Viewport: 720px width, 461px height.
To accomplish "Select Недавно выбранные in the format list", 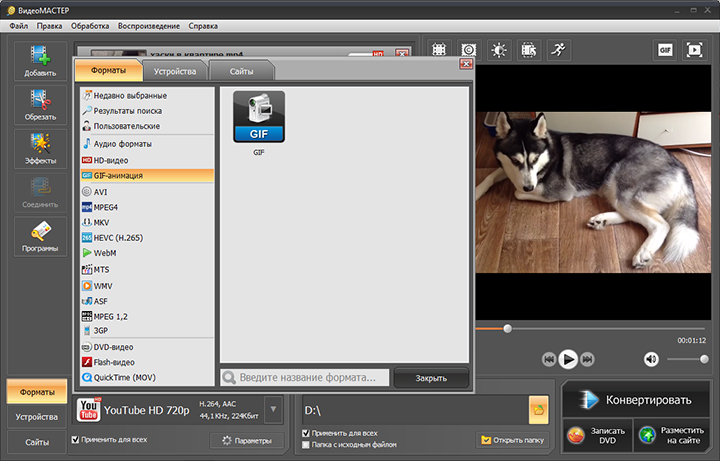I will (x=147, y=96).
